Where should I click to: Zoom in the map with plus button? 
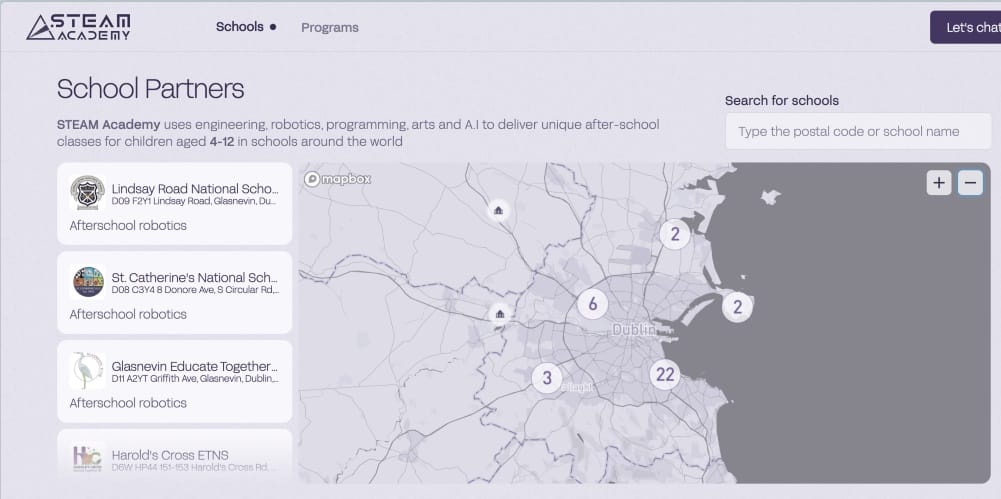[939, 183]
